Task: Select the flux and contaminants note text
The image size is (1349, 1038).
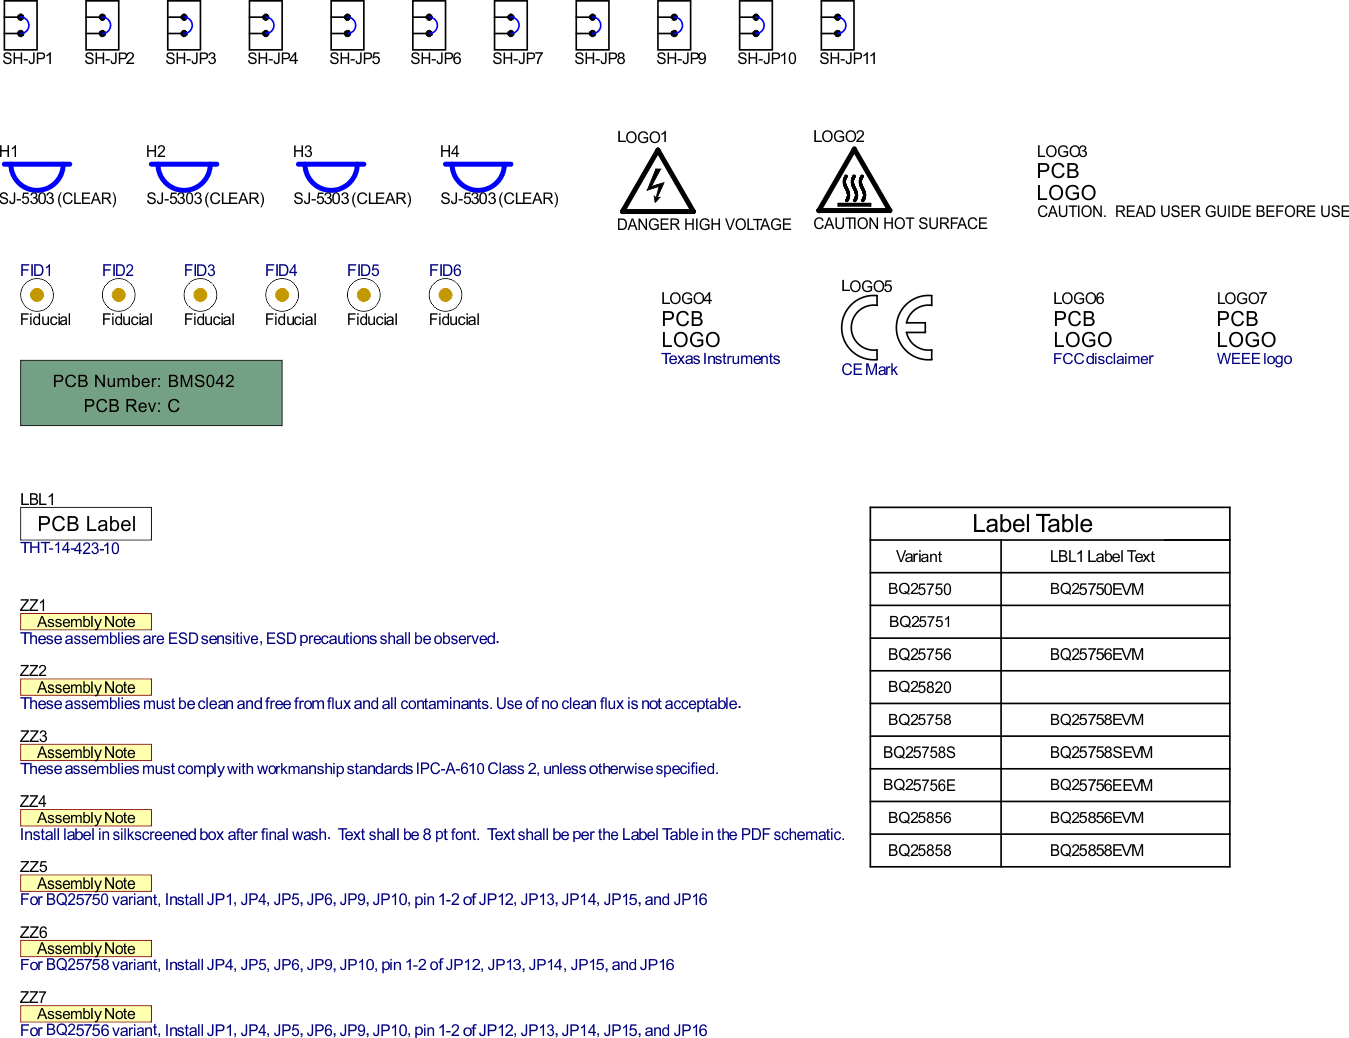Action: click(x=381, y=704)
